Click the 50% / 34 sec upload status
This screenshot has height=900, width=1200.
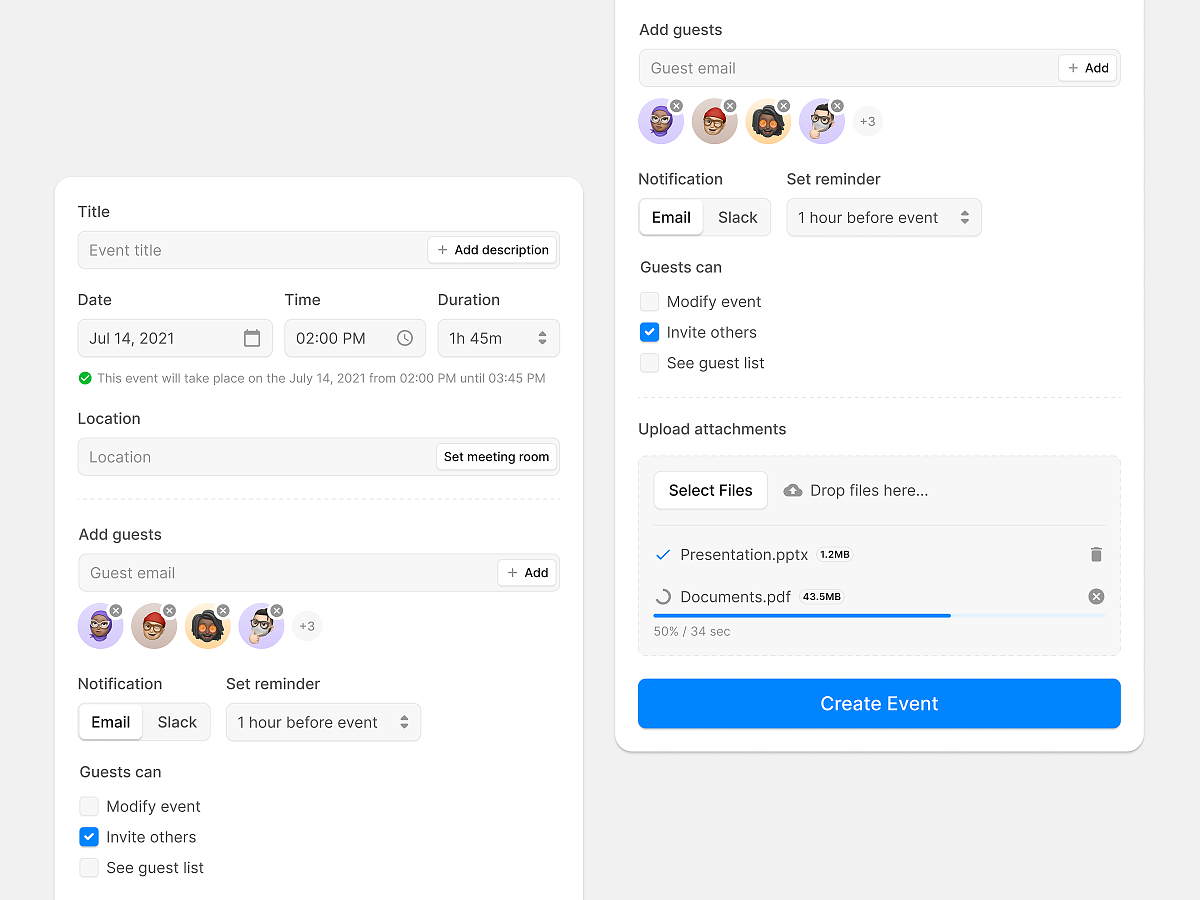692,632
